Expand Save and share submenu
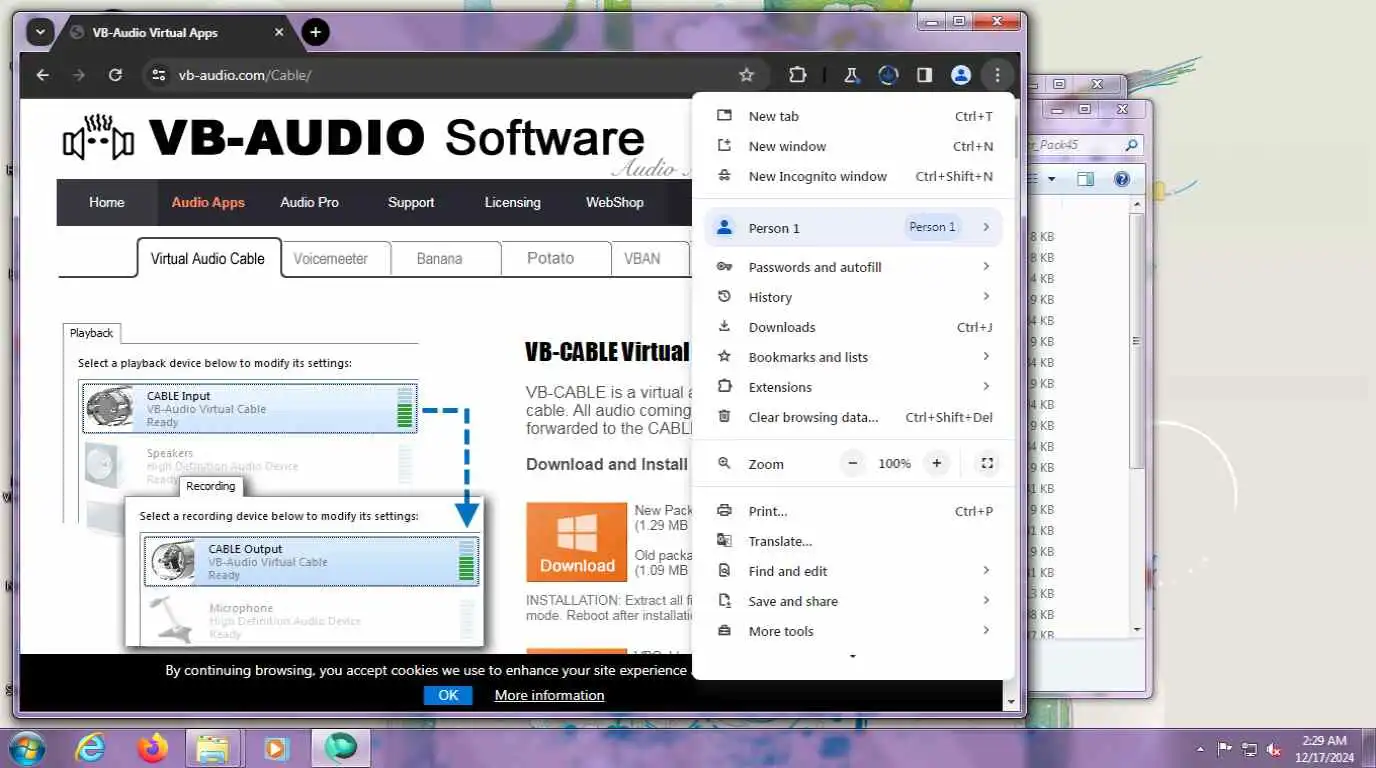The height and width of the screenshot is (768, 1376). click(854, 601)
